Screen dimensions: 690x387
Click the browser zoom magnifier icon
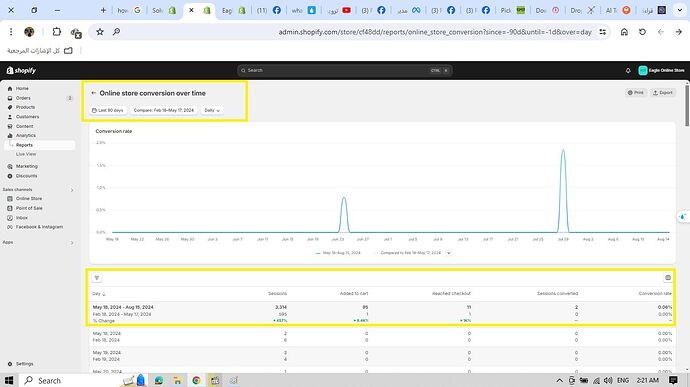(x=116, y=32)
